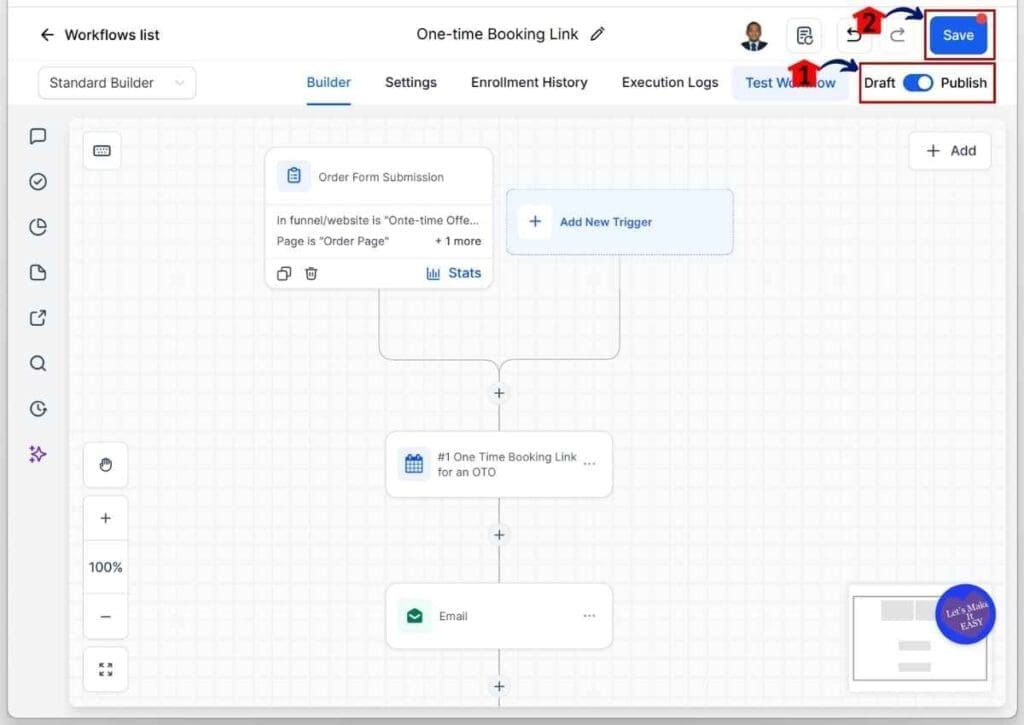Edit the workflow name with pencil icon
This screenshot has height=725, width=1024.
click(x=598, y=34)
